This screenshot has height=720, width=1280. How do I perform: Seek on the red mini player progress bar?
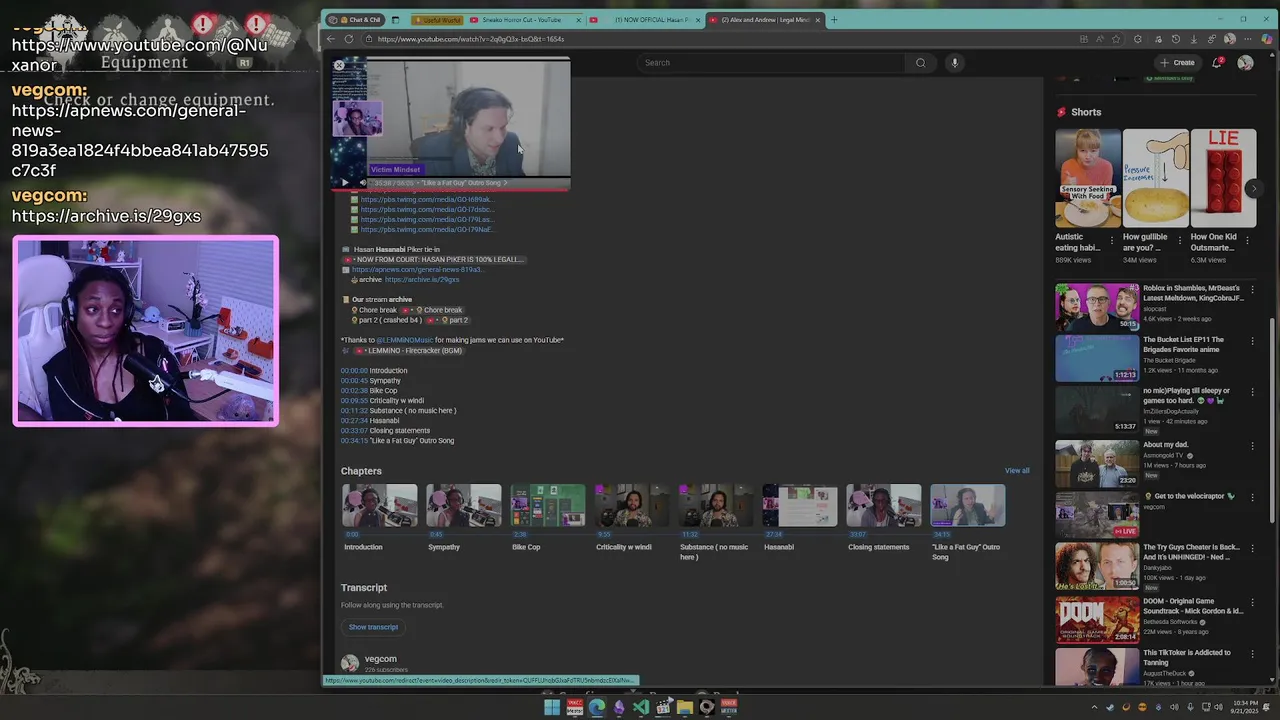[451, 189]
